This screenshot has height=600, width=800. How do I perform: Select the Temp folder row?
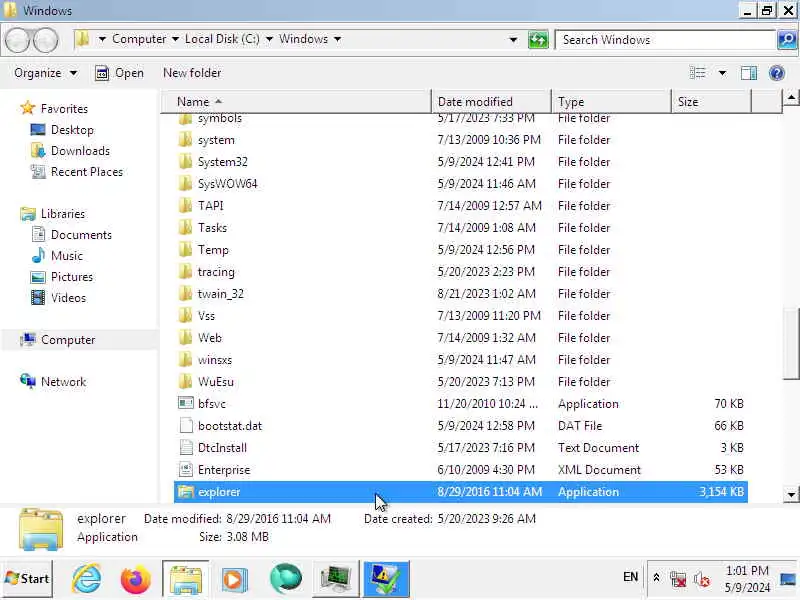(x=461, y=249)
